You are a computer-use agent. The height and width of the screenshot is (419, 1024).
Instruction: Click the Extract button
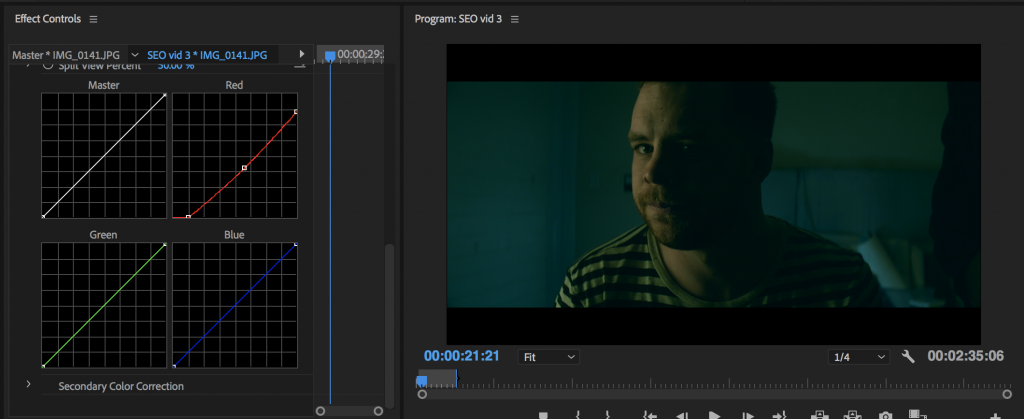852,415
